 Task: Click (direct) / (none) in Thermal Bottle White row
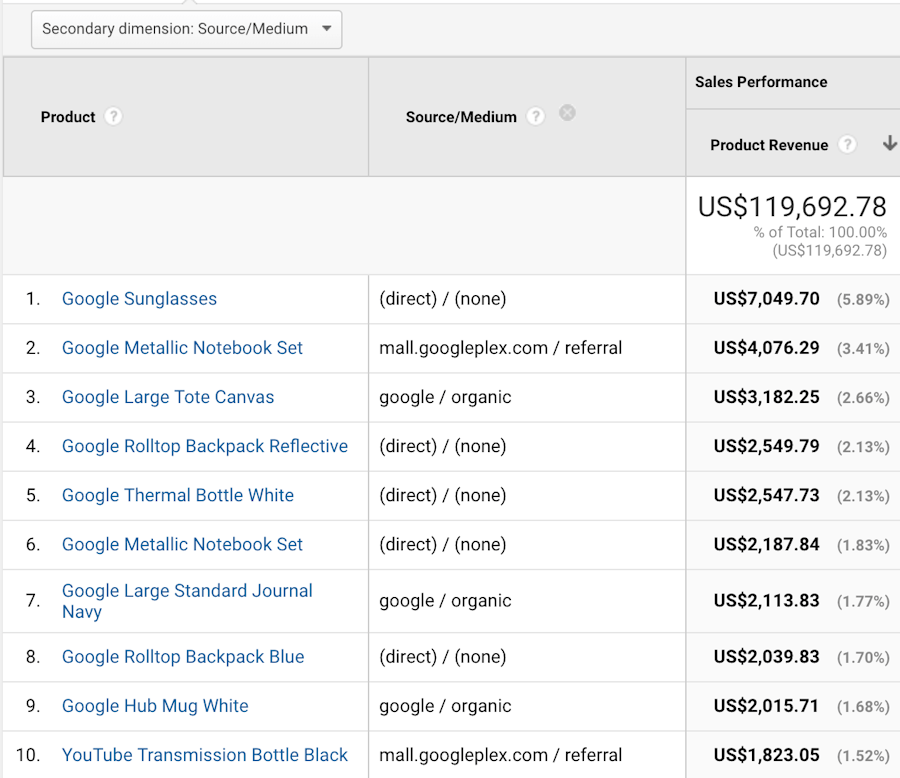tap(443, 496)
